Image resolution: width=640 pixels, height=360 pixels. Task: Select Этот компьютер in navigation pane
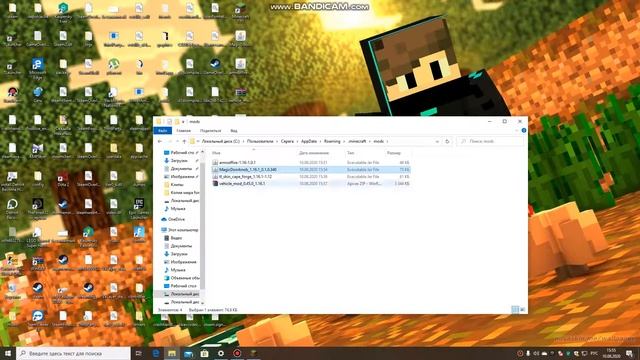point(180,230)
